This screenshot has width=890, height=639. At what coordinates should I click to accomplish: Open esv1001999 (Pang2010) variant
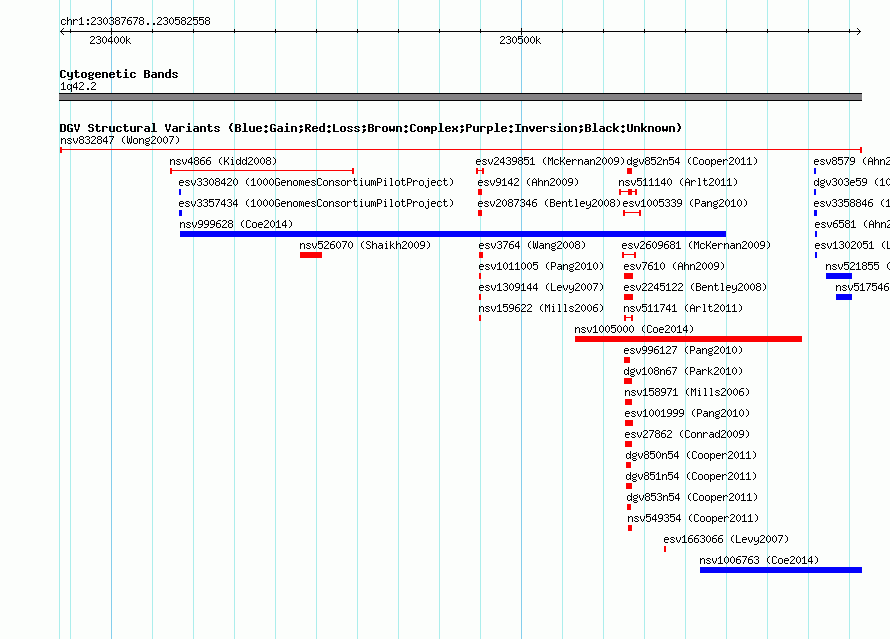click(687, 413)
